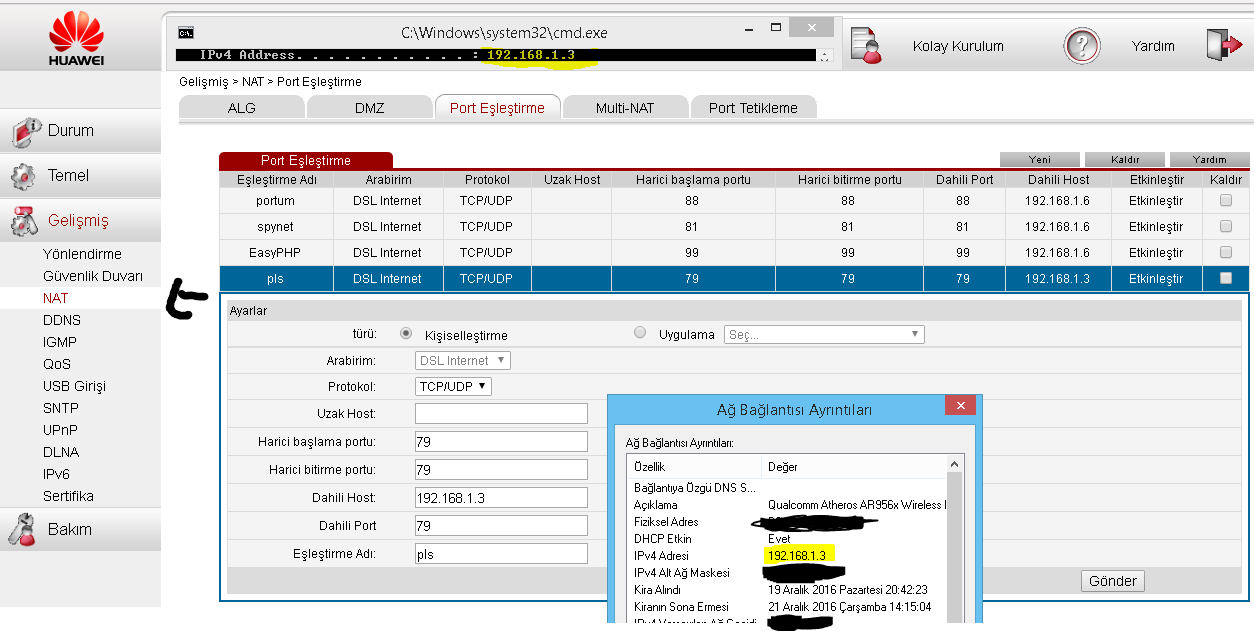Select the Kişiselleştirme radio button

406,334
